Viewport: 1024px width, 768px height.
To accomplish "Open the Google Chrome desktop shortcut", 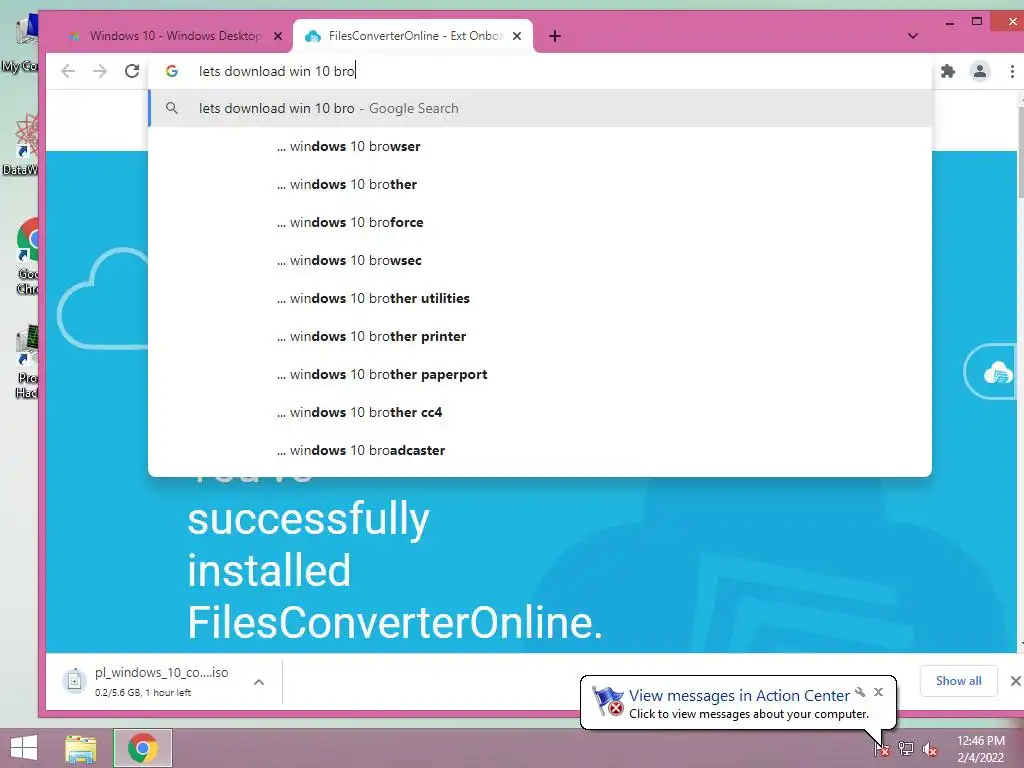I will click(26, 257).
